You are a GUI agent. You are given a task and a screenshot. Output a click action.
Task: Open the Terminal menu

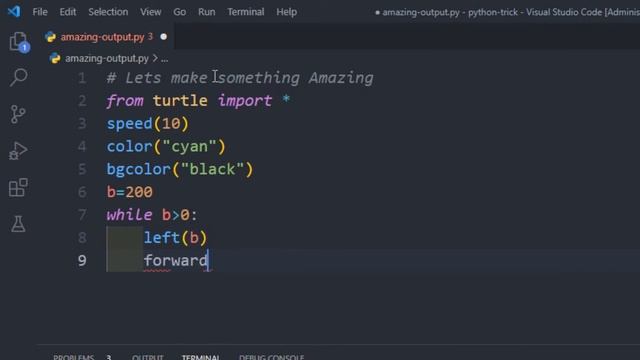click(x=246, y=12)
